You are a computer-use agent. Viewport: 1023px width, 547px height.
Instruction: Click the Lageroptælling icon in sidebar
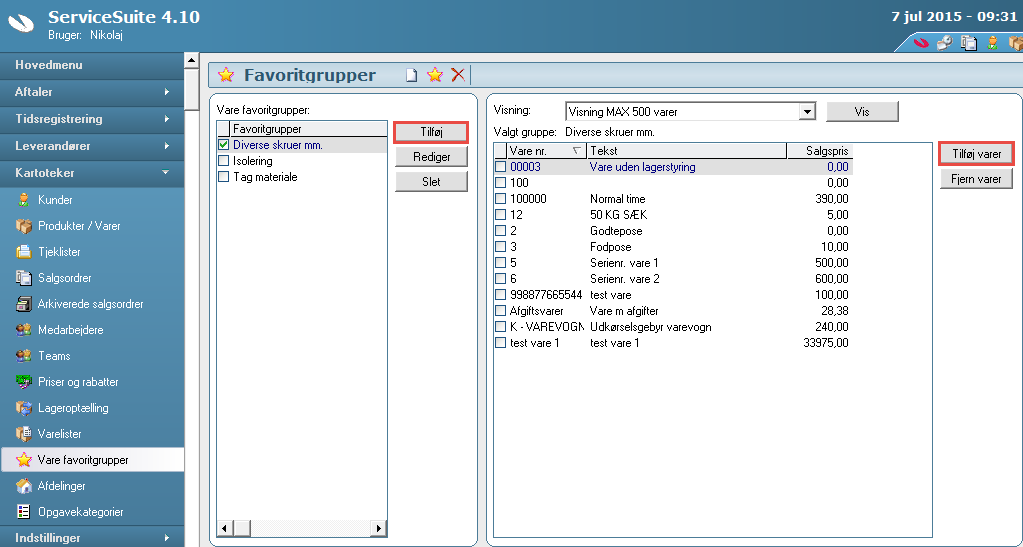[23, 408]
